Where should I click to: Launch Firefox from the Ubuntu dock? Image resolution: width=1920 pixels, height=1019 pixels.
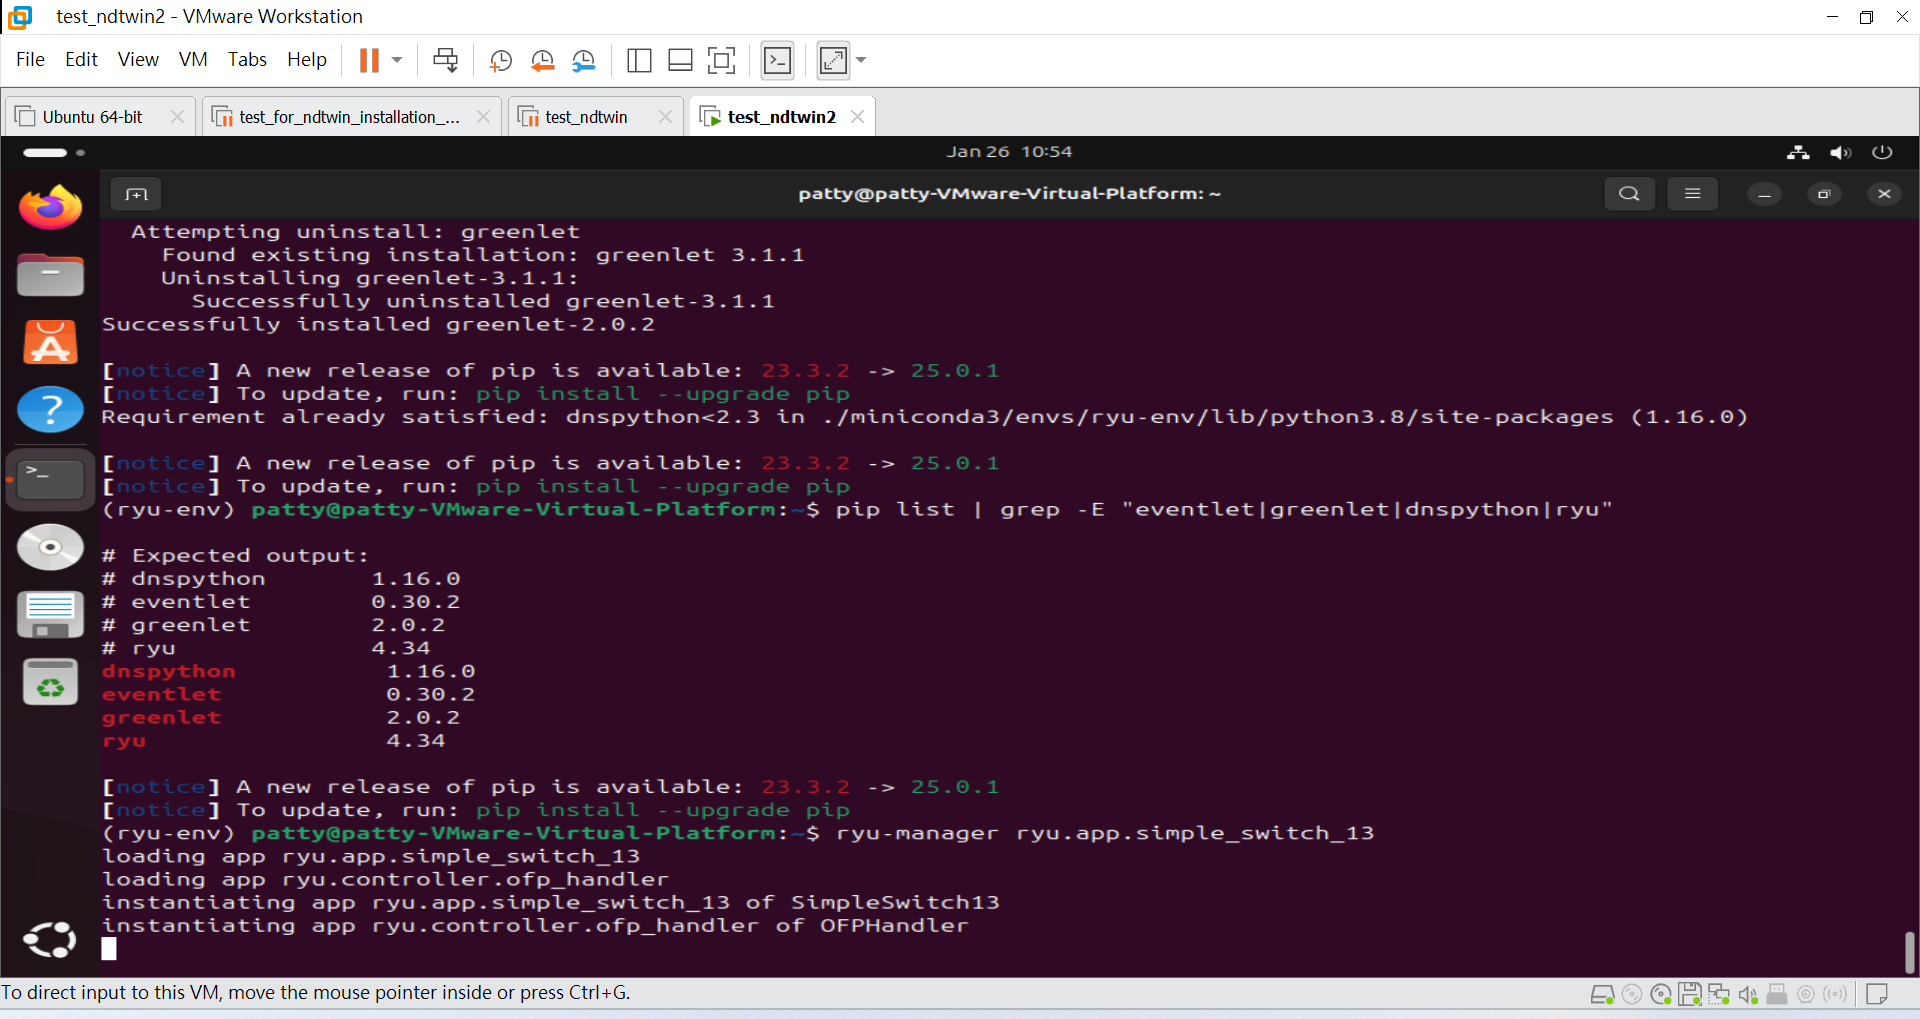(50, 207)
